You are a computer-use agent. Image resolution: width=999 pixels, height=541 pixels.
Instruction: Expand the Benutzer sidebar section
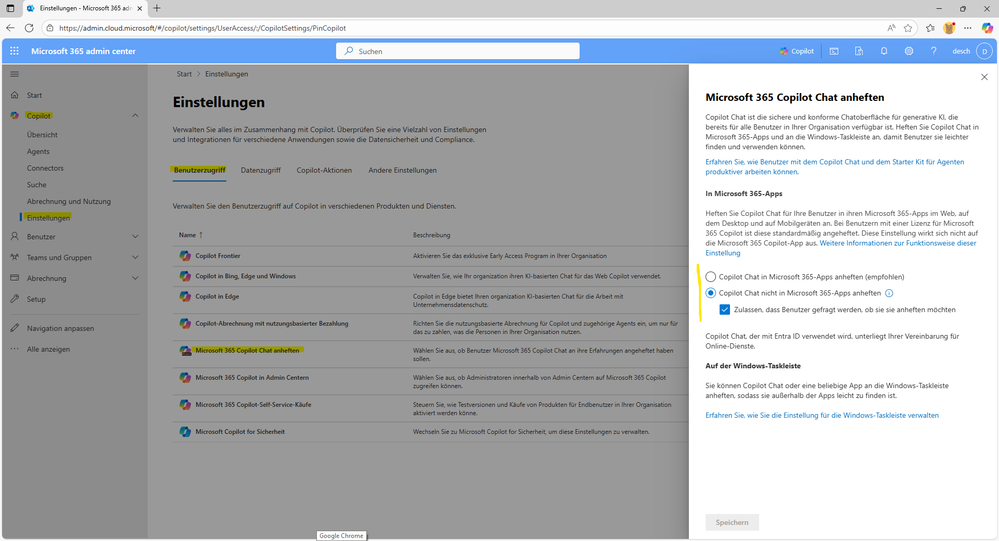(135, 236)
